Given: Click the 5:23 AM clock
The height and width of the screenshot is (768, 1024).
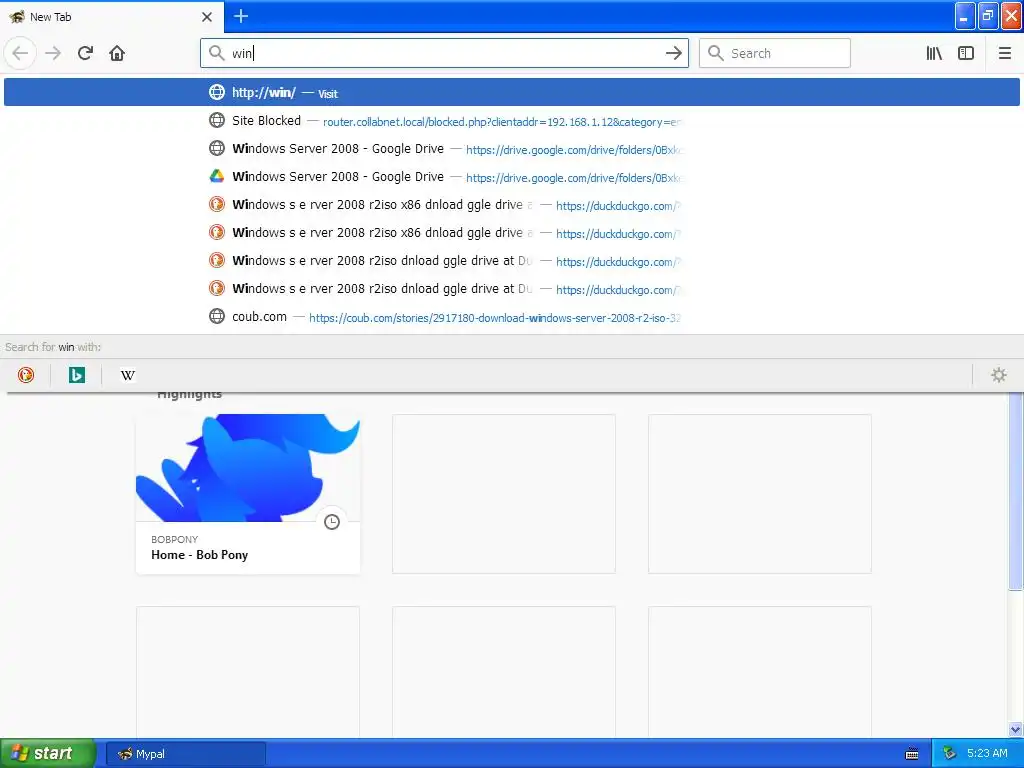Looking at the screenshot, I should (x=987, y=754).
